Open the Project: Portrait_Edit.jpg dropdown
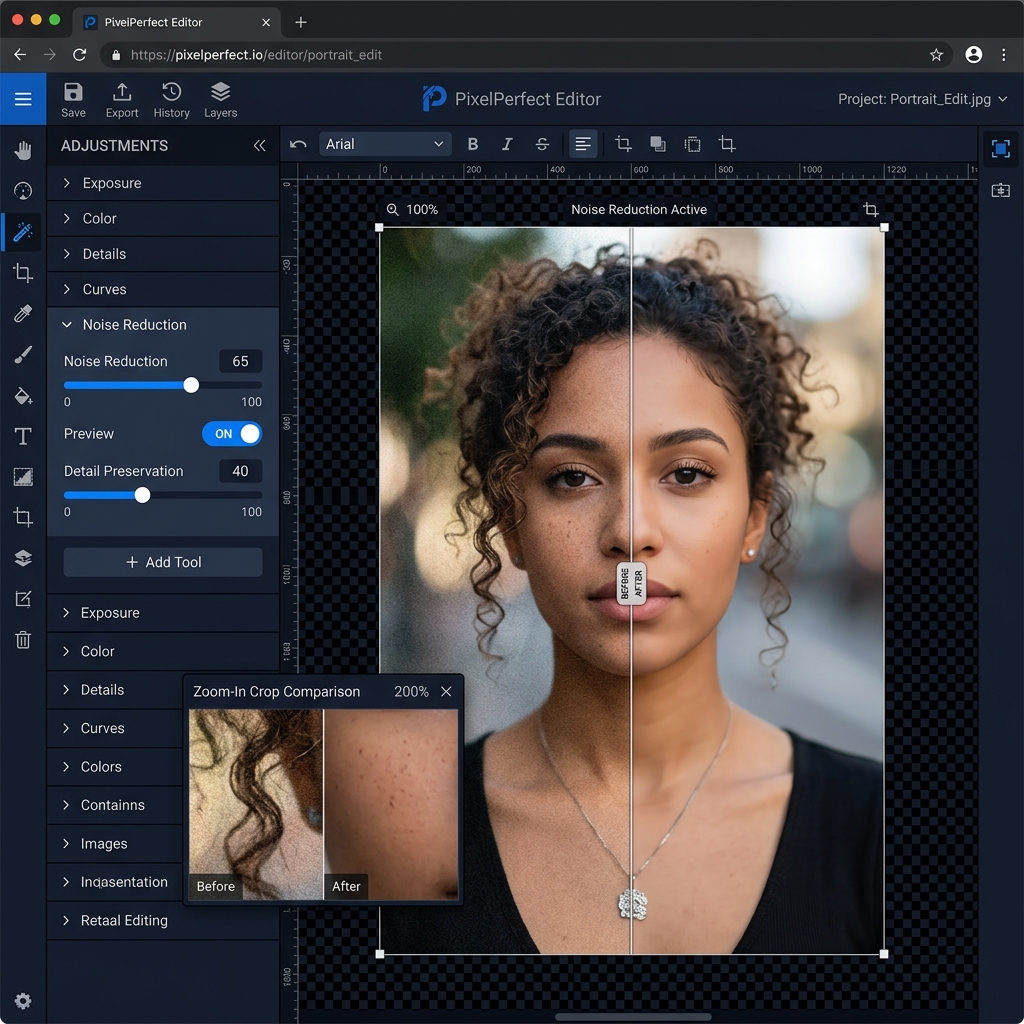The width and height of the screenshot is (1024, 1024). tap(920, 99)
